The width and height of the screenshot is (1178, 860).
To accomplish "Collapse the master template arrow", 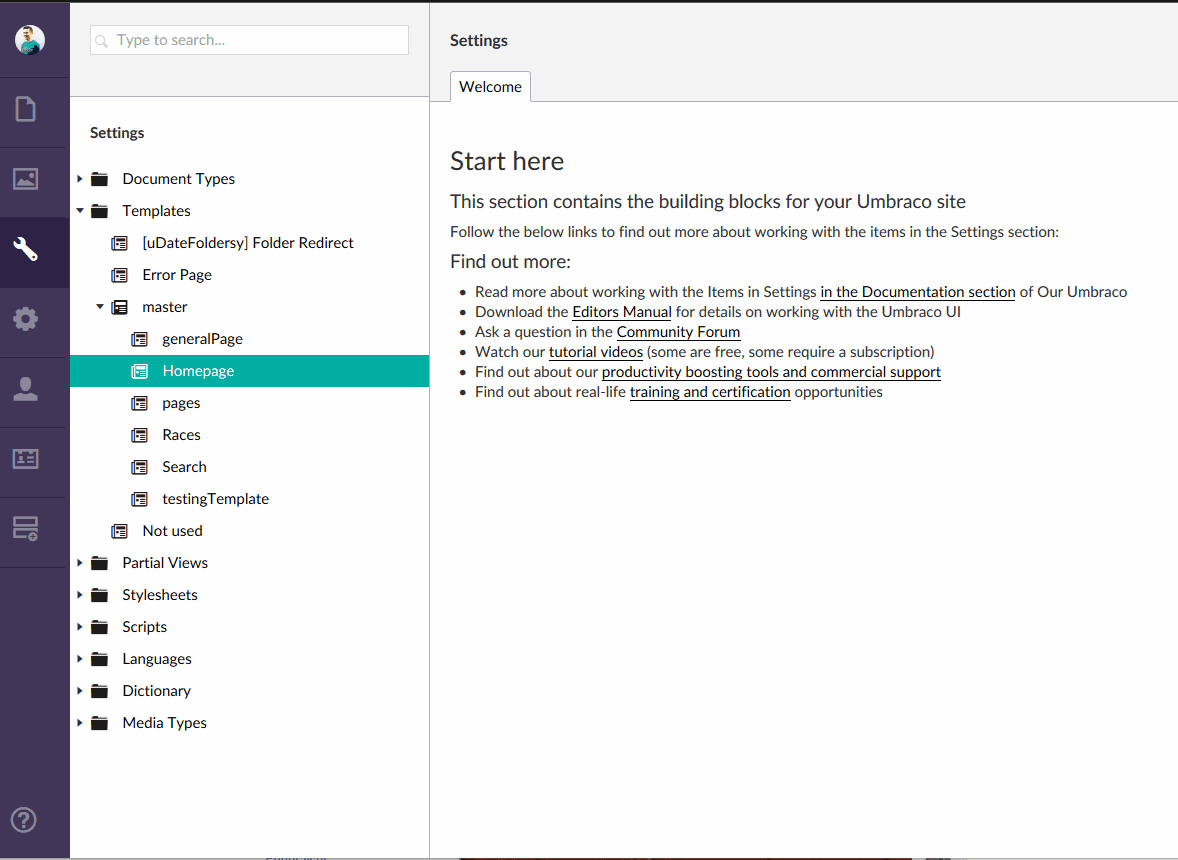I will tap(99, 306).
